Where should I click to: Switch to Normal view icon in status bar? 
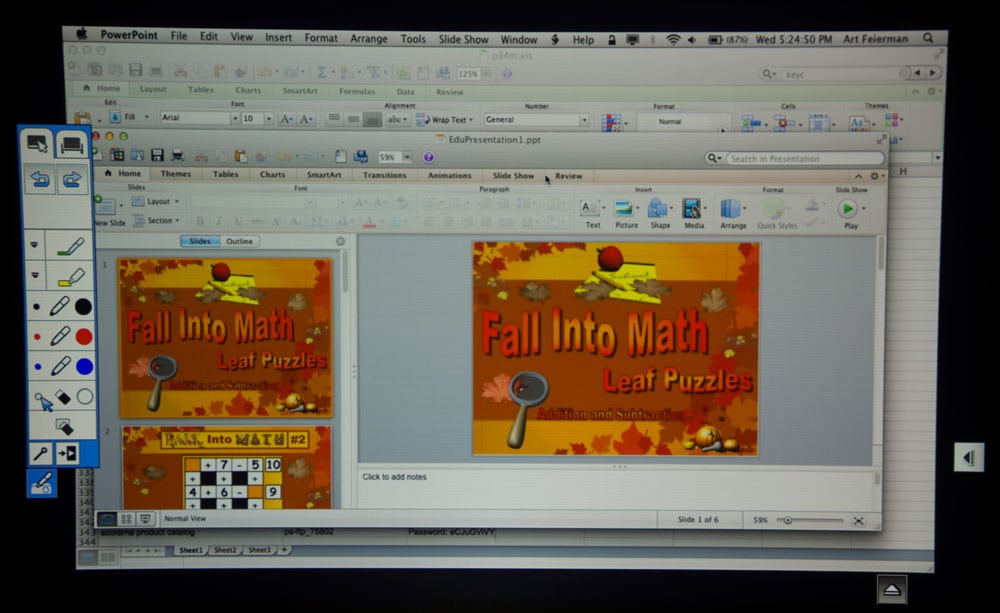(107, 519)
